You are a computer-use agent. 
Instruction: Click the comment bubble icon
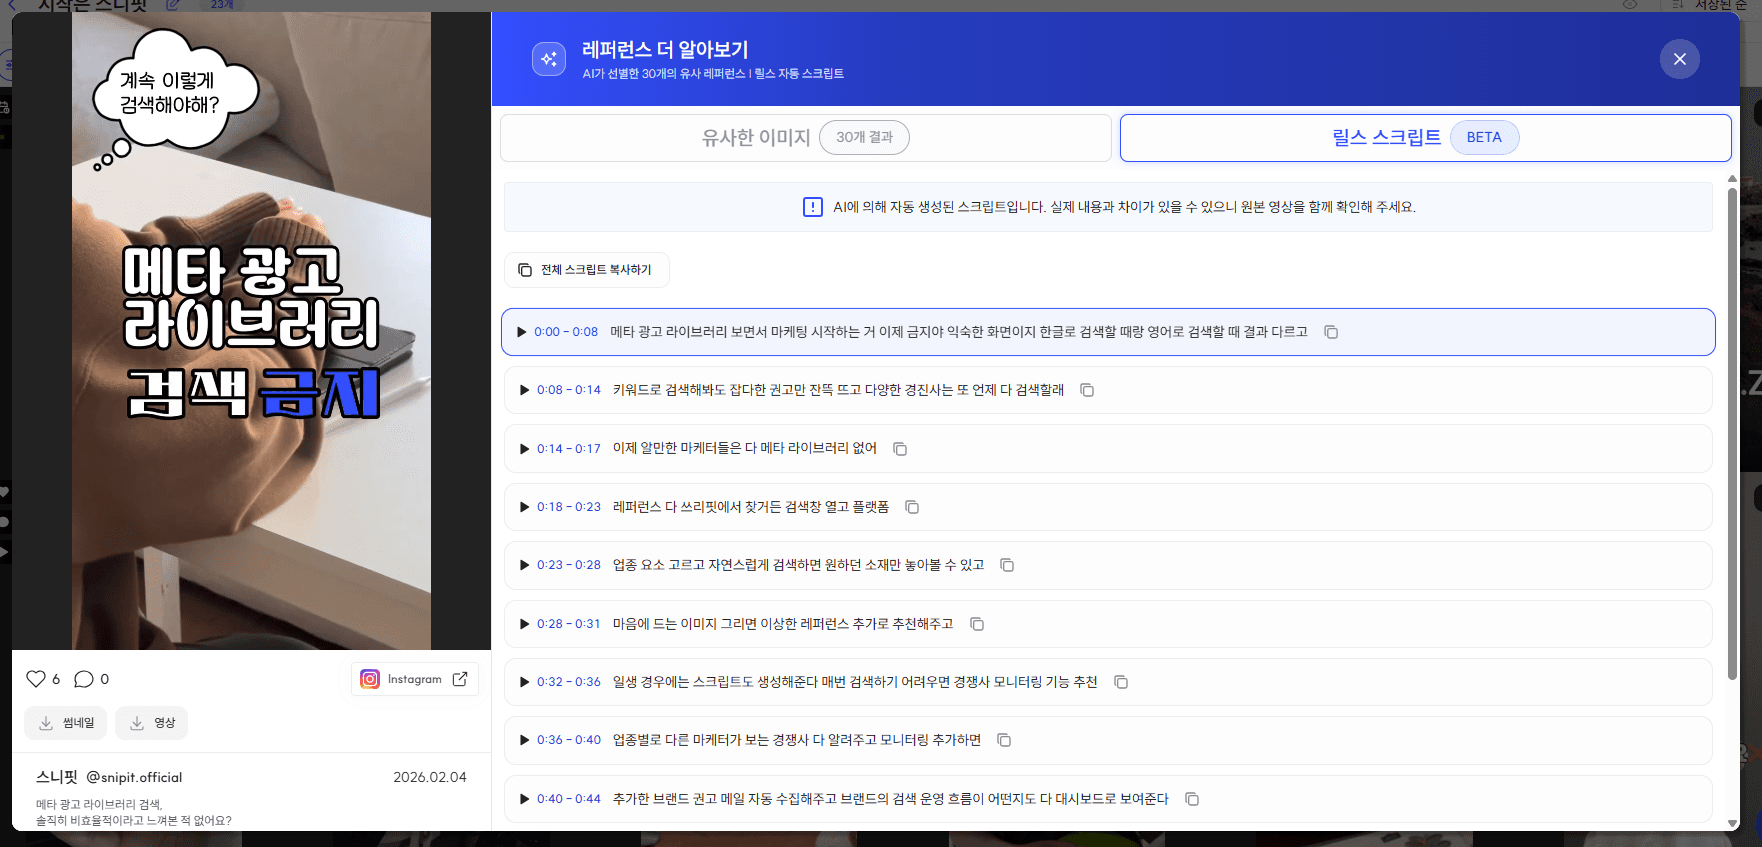(84, 679)
